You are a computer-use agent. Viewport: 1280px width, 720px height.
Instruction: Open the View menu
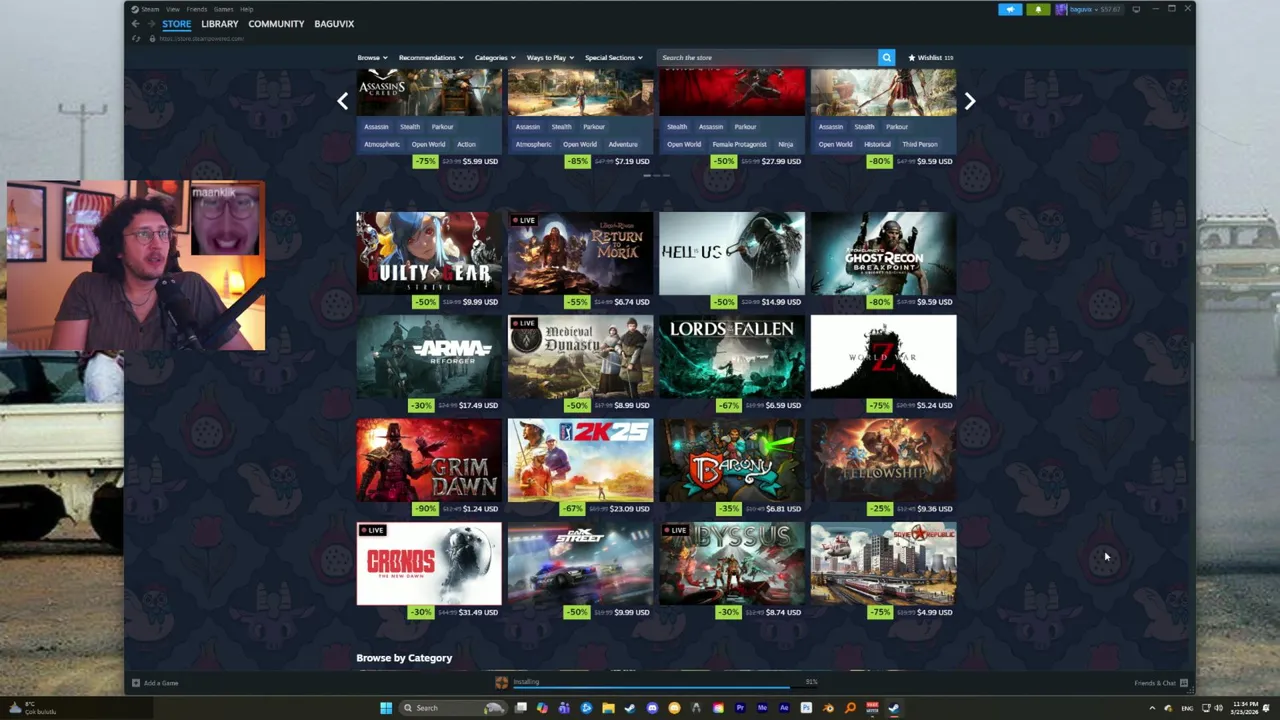pyautogui.click(x=172, y=9)
